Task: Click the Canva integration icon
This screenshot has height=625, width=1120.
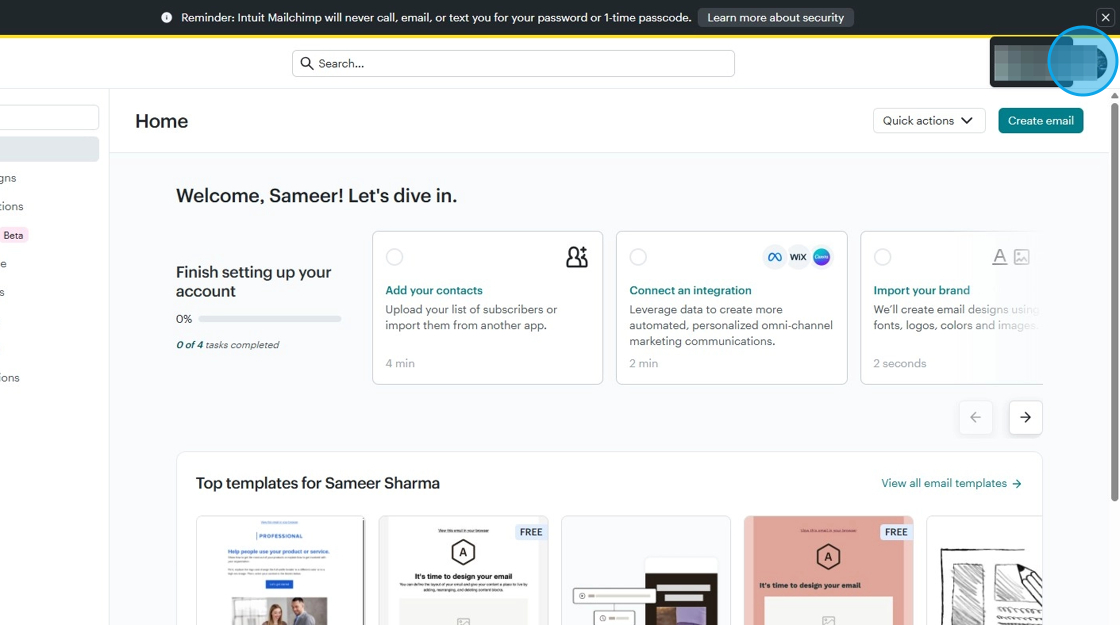Action: [x=821, y=257]
